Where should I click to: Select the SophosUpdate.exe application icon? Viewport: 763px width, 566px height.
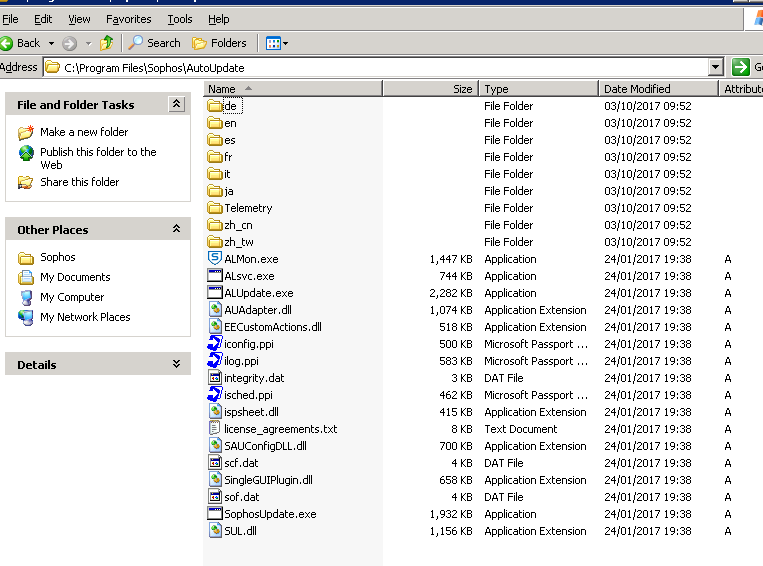215,513
